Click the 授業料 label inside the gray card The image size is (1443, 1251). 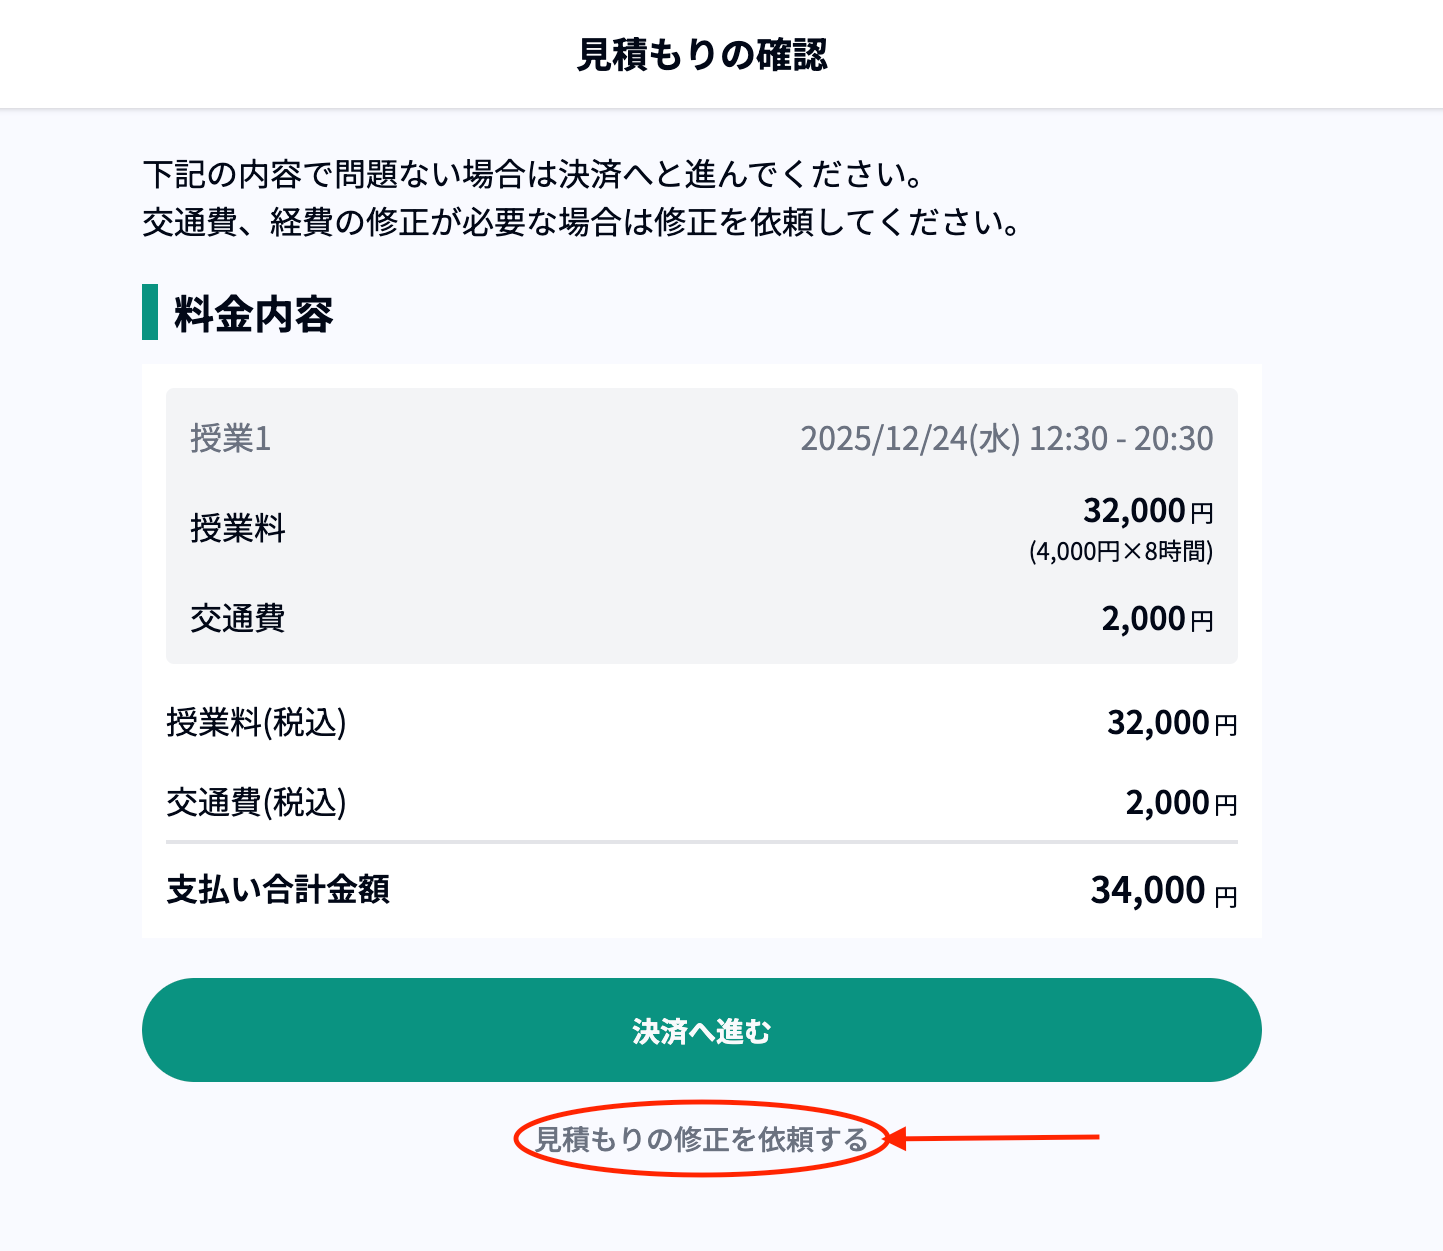click(x=238, y=527)
